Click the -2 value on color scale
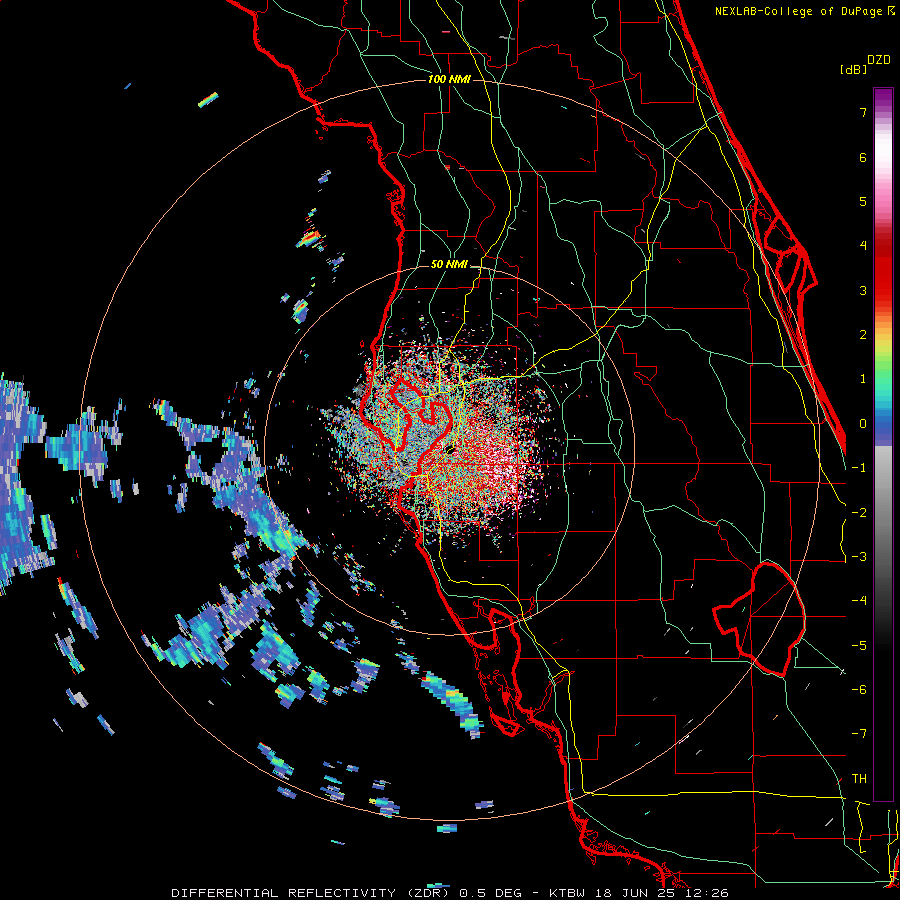This screenshot has width=900, height=900. 859,513
